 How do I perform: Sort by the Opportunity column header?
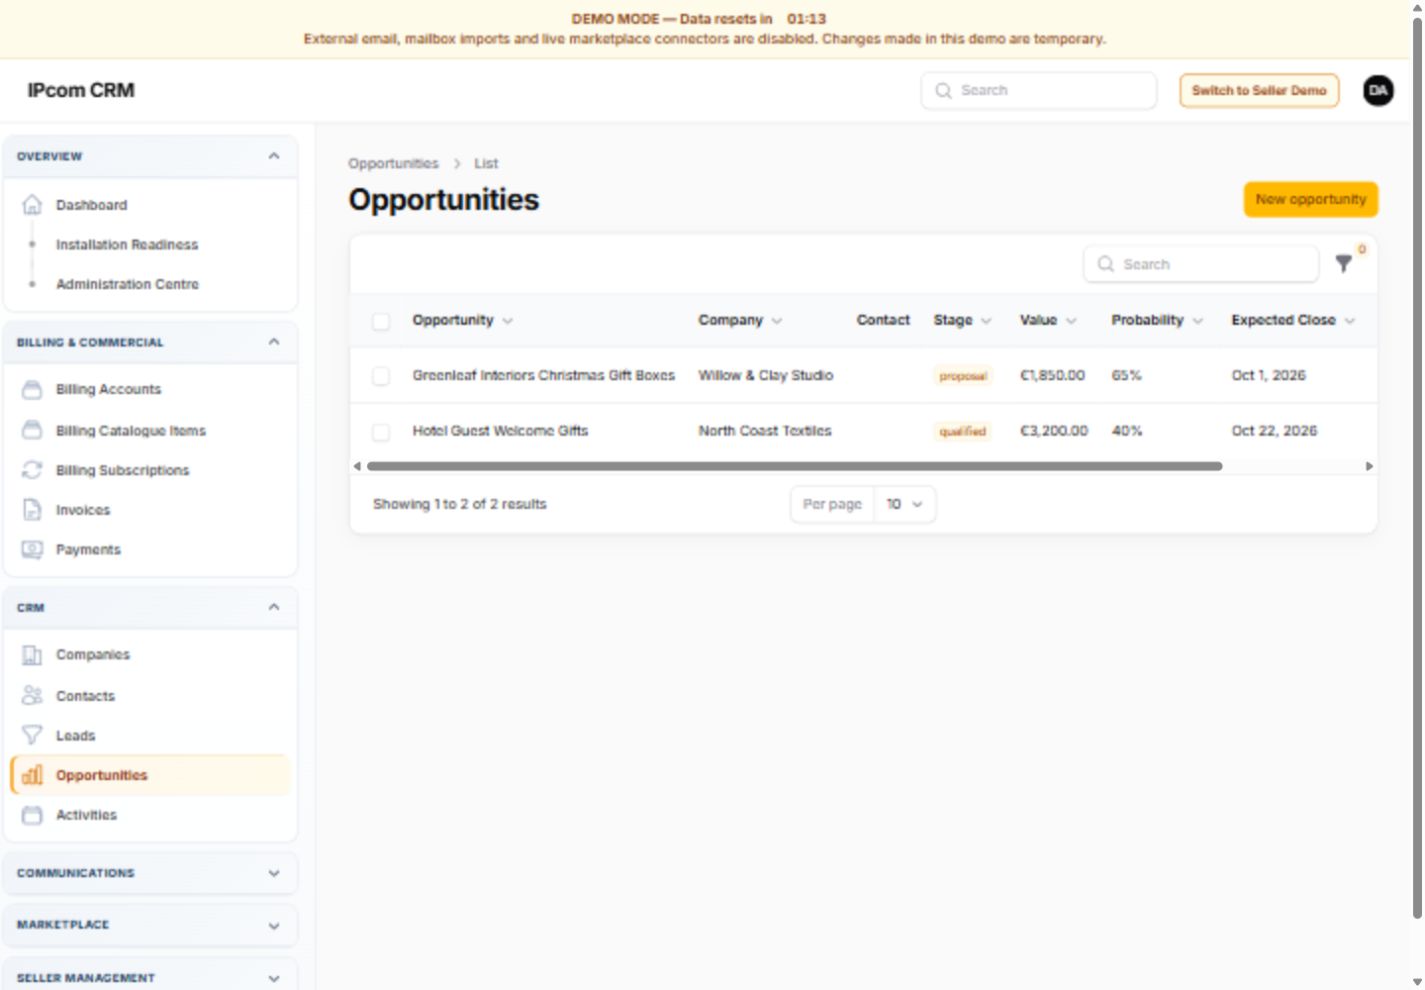[x=462, y=320]
